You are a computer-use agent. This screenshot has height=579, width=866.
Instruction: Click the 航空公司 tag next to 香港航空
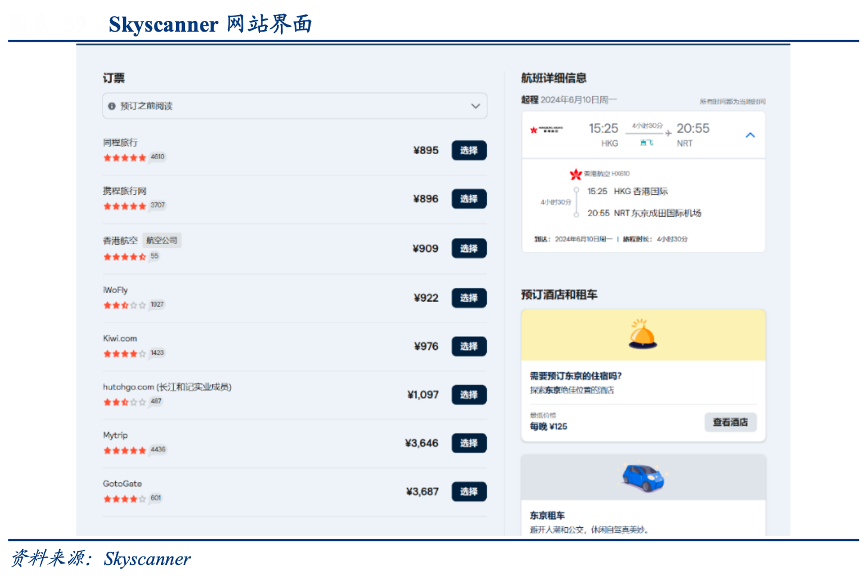(x=162, y=241)
